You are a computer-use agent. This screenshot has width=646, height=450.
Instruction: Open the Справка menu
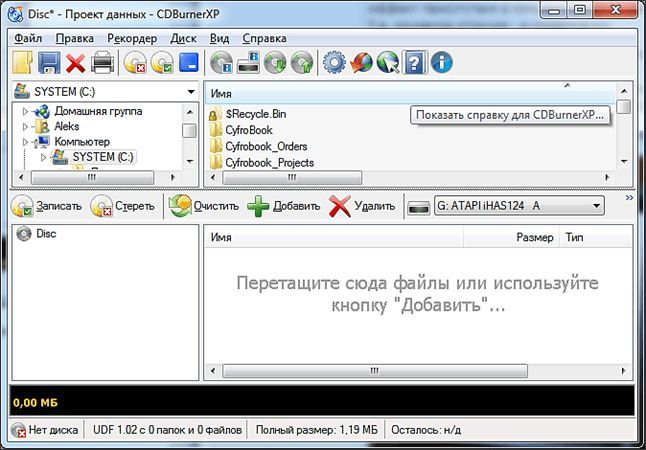(264, 38)
